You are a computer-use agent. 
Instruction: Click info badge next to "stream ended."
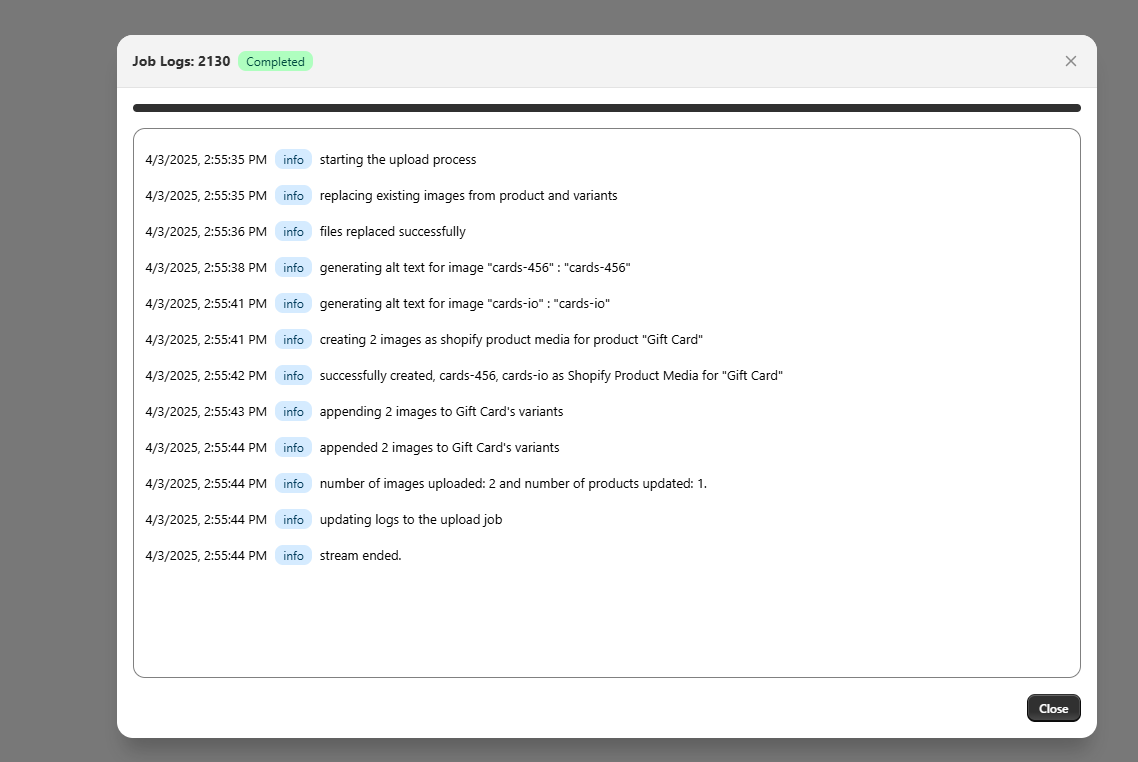pyautogui.click(x=293, y=556)
